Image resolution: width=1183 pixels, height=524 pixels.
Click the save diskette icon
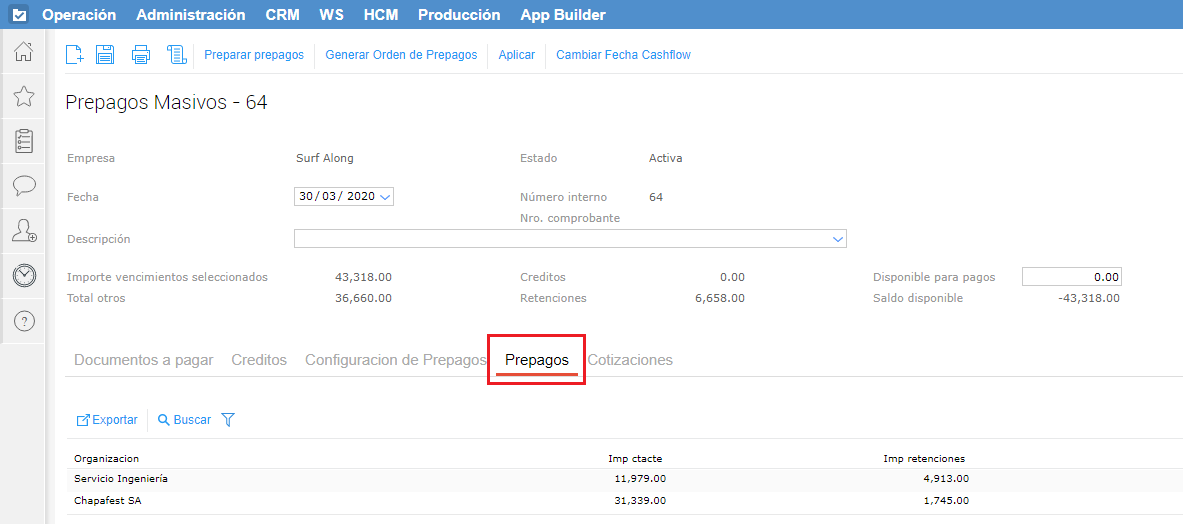coord(105,55)
